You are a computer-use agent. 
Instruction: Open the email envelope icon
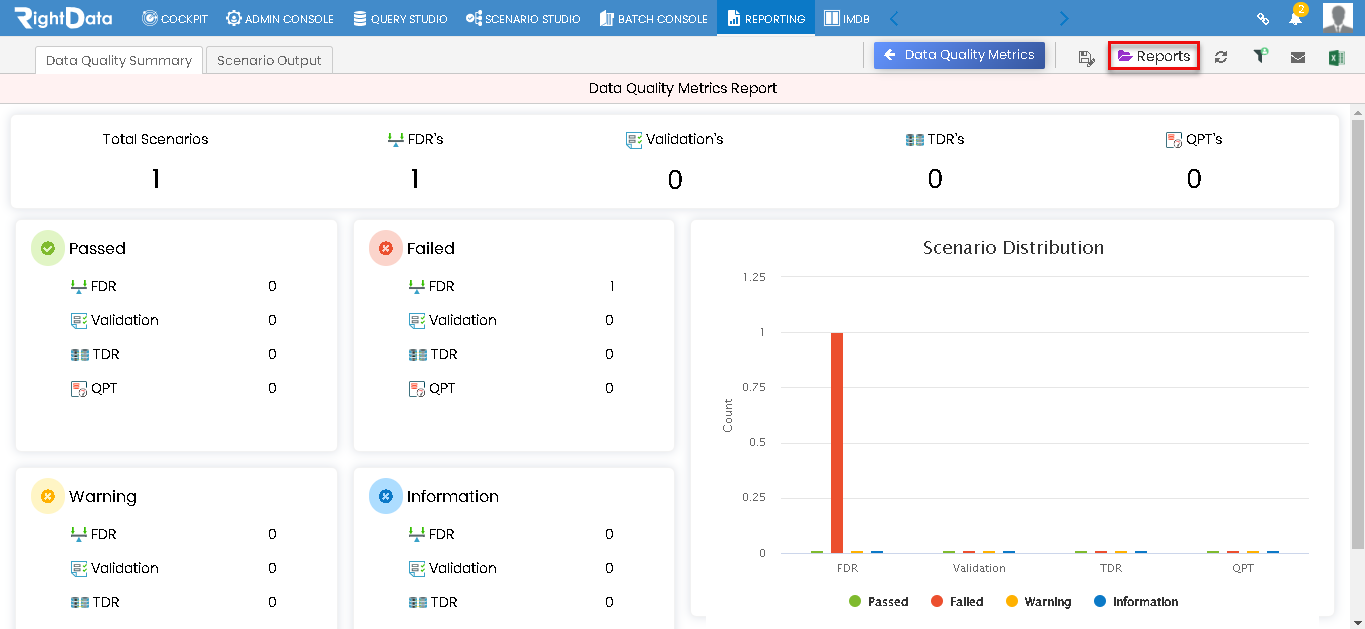click(1298, 57)
